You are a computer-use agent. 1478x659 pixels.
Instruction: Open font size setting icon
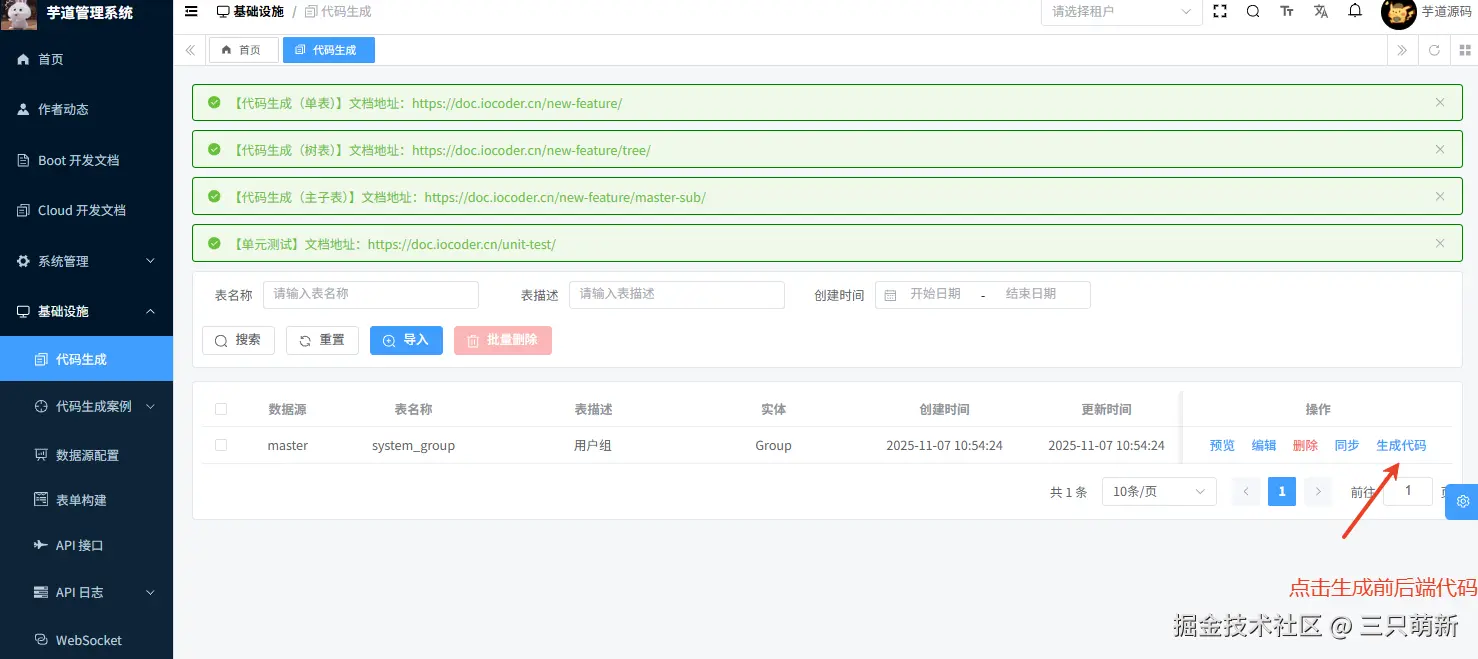pos(1287,12)
